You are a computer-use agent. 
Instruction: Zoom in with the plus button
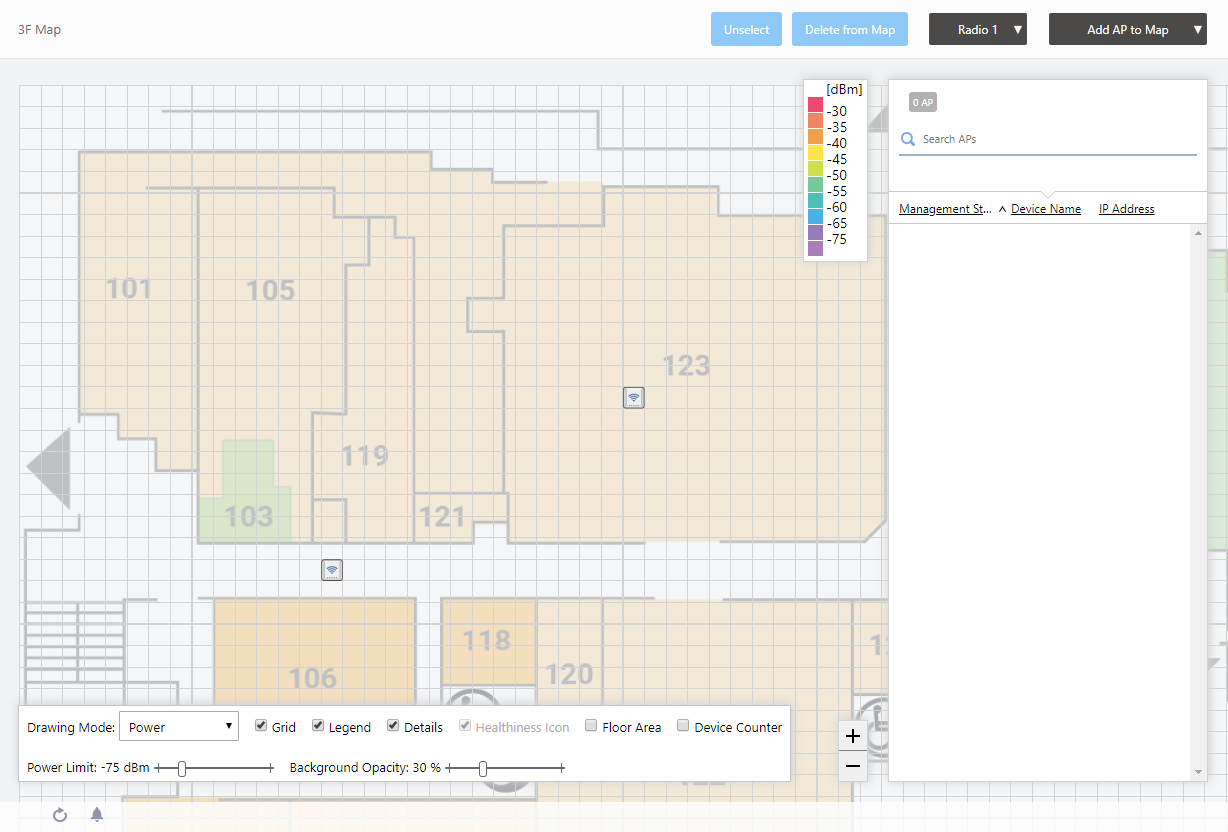(x=852, y=736)
